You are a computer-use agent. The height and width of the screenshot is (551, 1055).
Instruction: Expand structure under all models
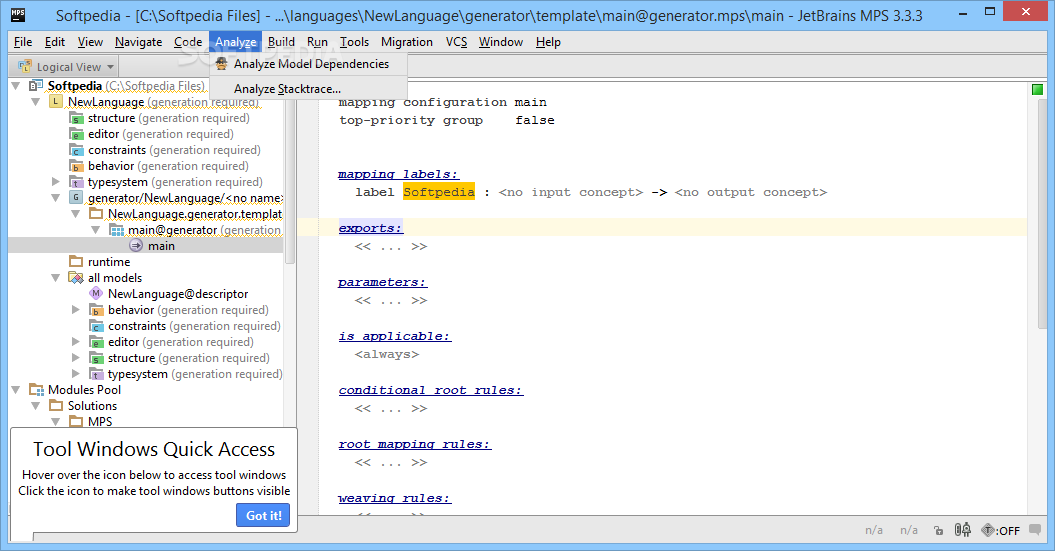click(x=76, y=358)
